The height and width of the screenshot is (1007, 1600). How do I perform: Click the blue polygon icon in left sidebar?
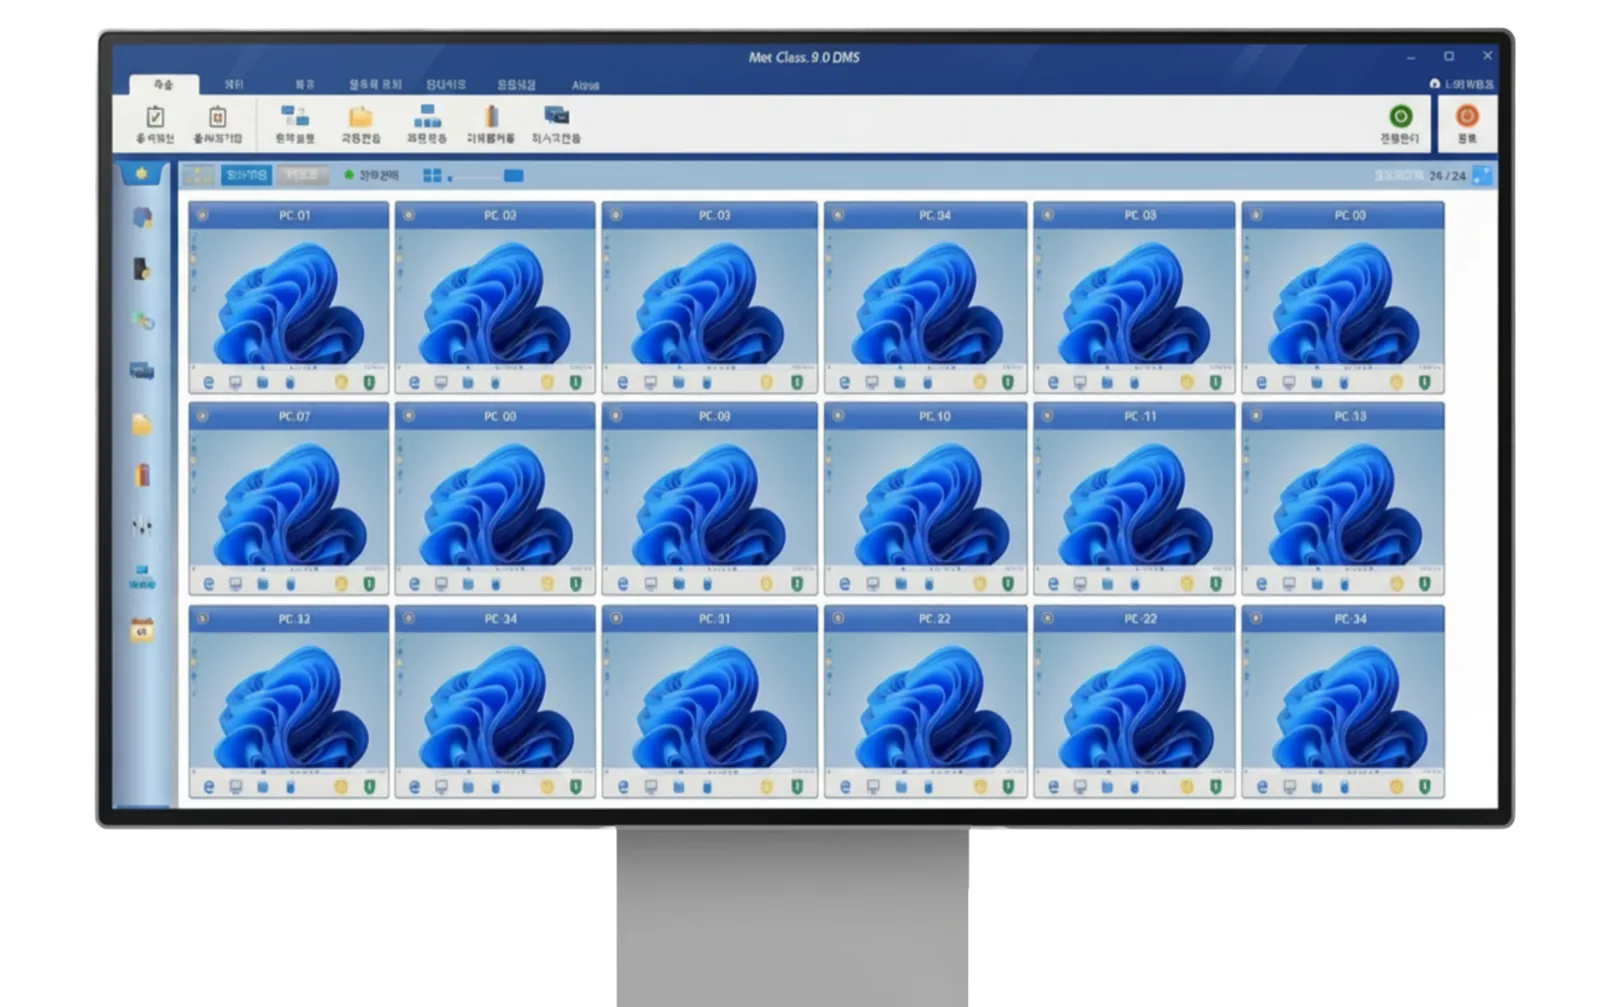click(x=142, y=217)
